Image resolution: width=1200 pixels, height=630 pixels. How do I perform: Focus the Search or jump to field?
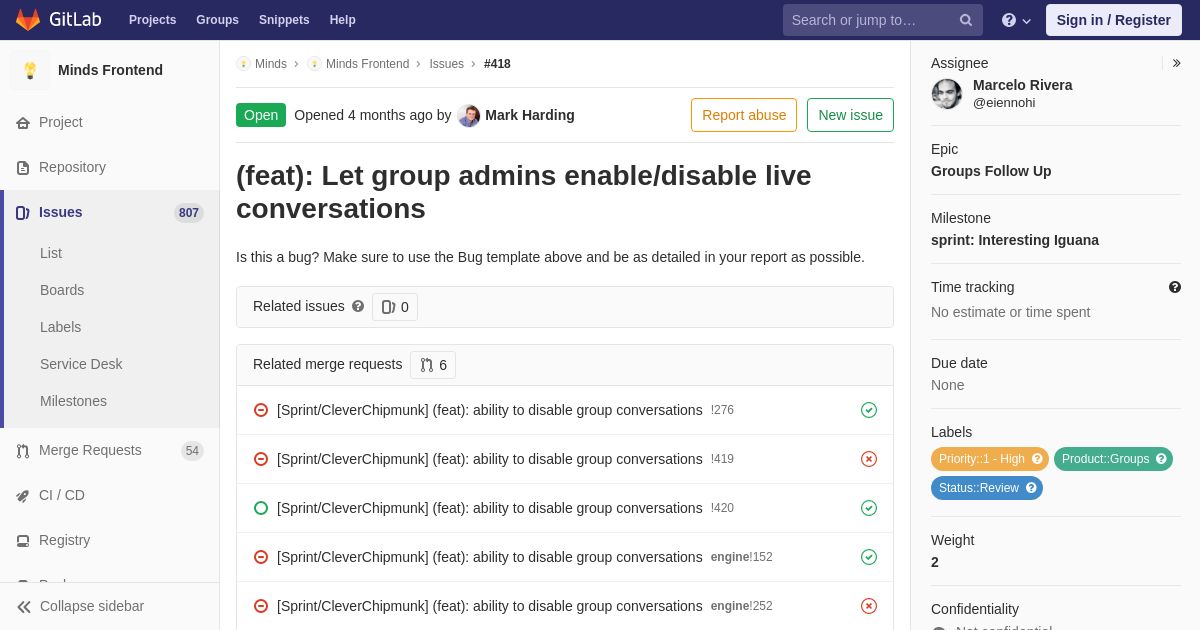click(883, 20)
